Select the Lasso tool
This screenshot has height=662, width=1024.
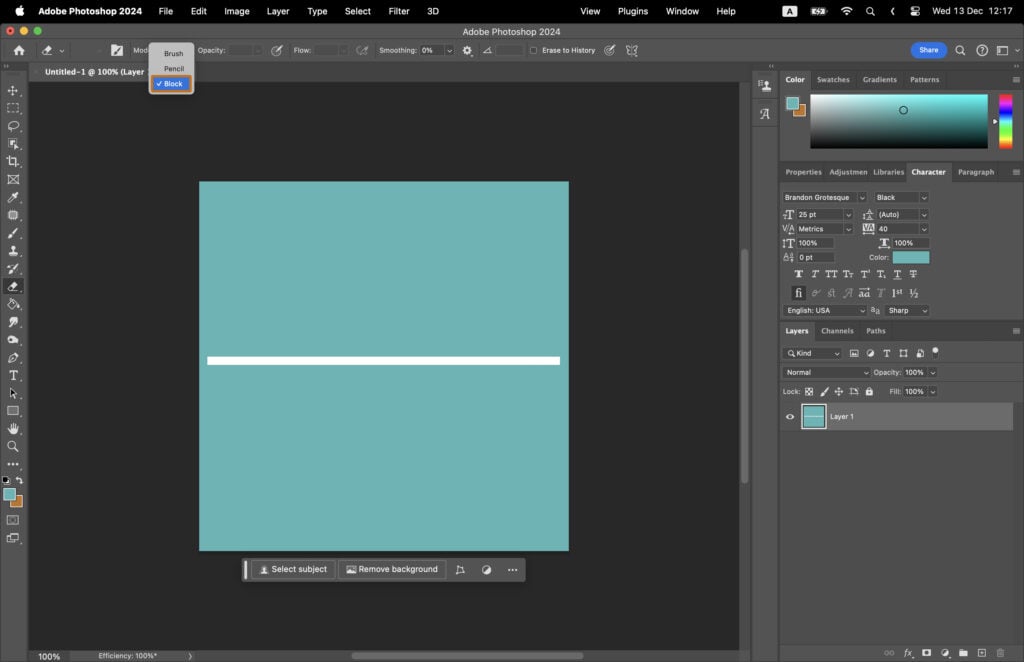[13, 126]
